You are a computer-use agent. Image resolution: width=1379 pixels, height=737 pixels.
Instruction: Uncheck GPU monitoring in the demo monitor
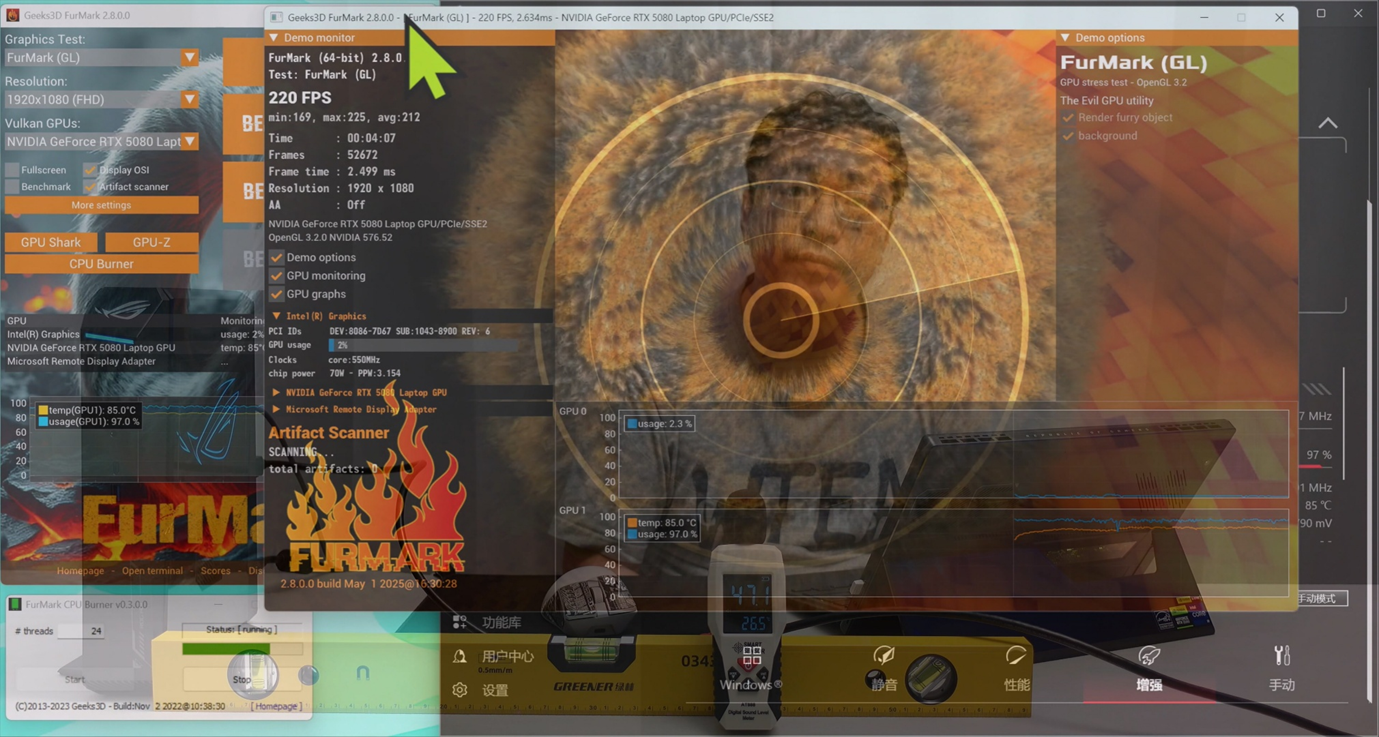pos(277,276)
